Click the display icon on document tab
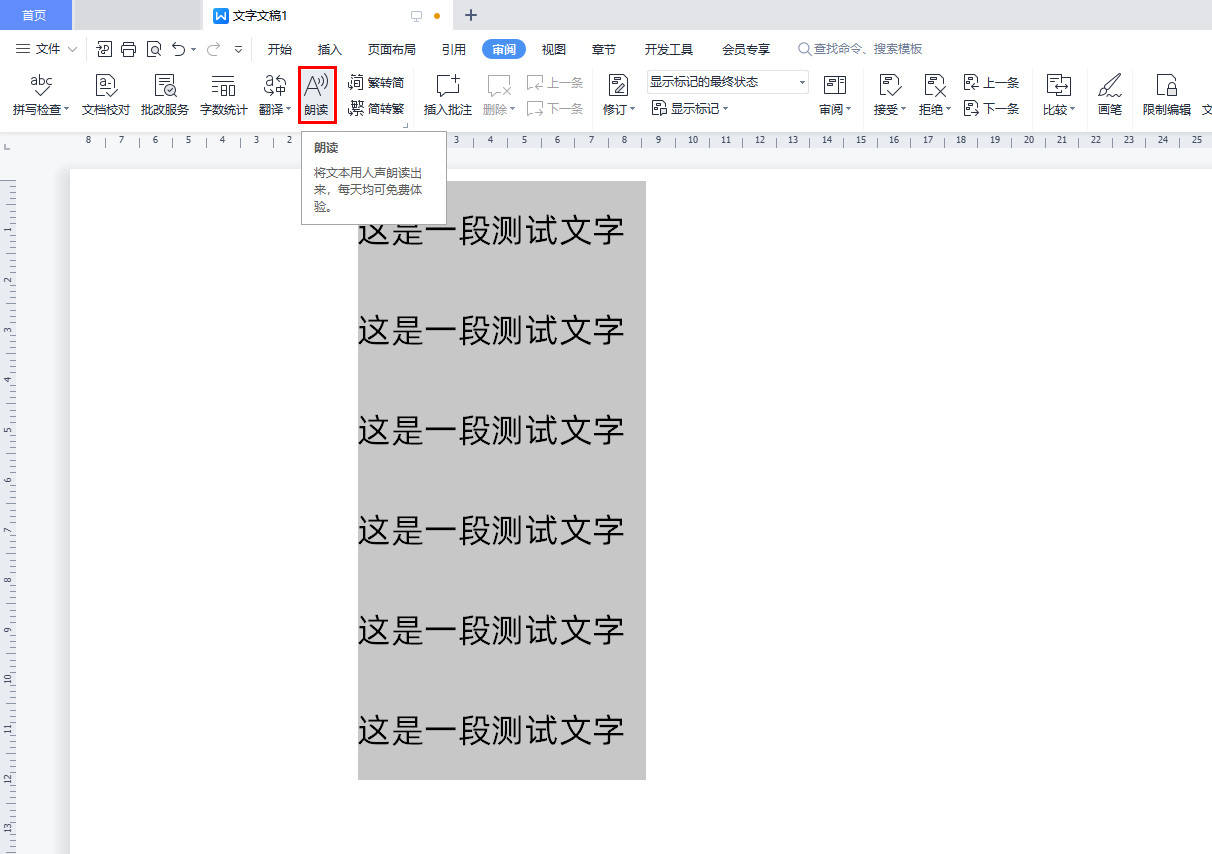The width and height of the screenshot is (1212, 854). pyautogui.click(x=416, y=16)
